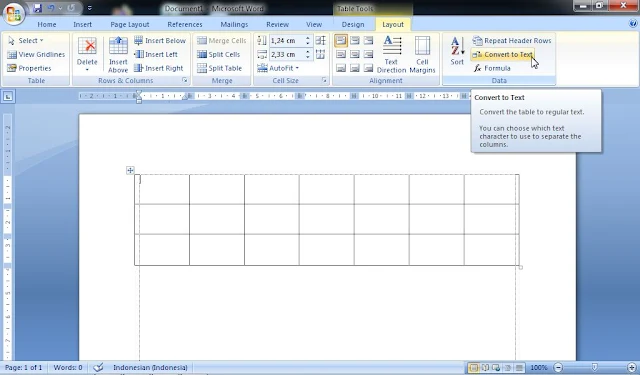Click the column width field showing 2,33 cm

(286, 54)
